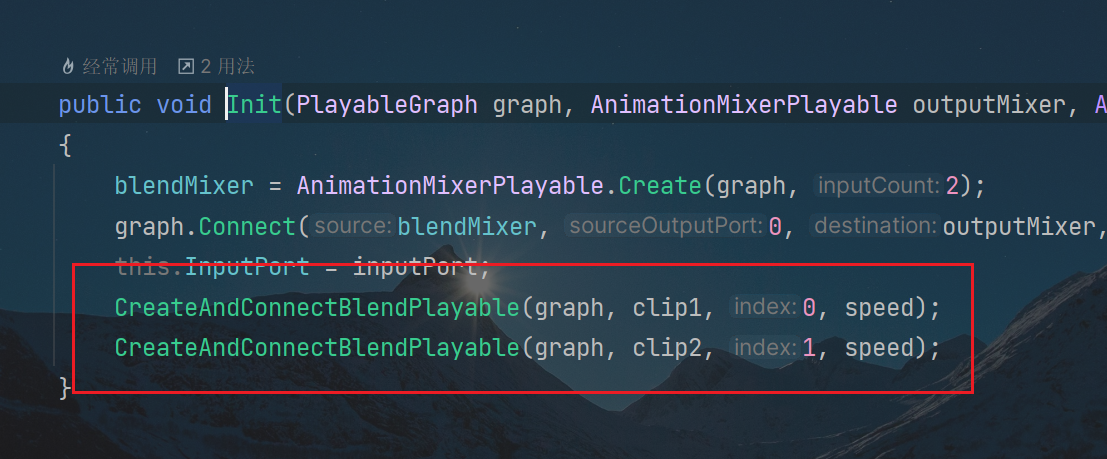Click the blendMixer variable in assignment
Screen dimensions: 1107x459
[x=184, y=186]
